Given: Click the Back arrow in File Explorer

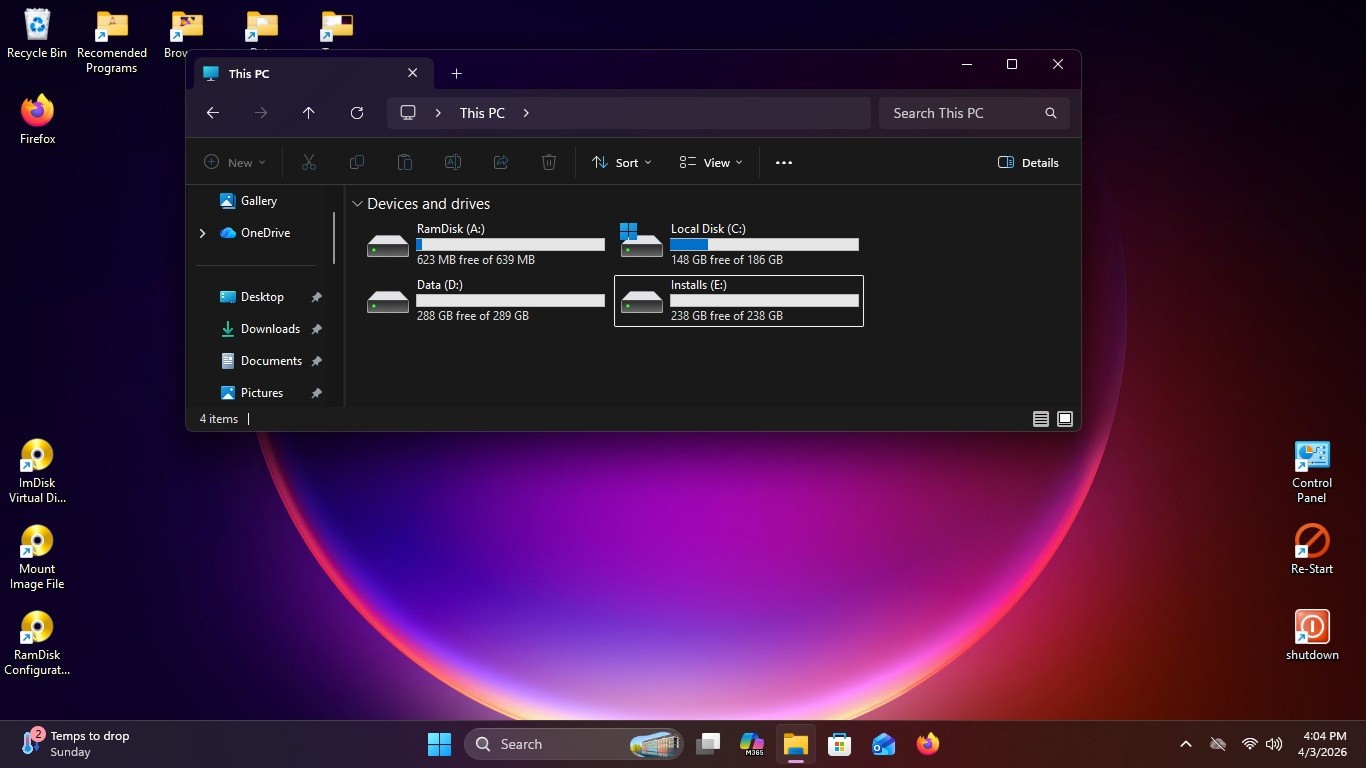Looking at the screenshot, I should coord(213,113).
